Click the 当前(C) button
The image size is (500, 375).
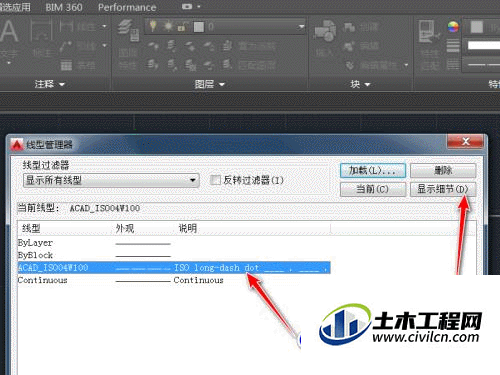(x=373, y=189)
